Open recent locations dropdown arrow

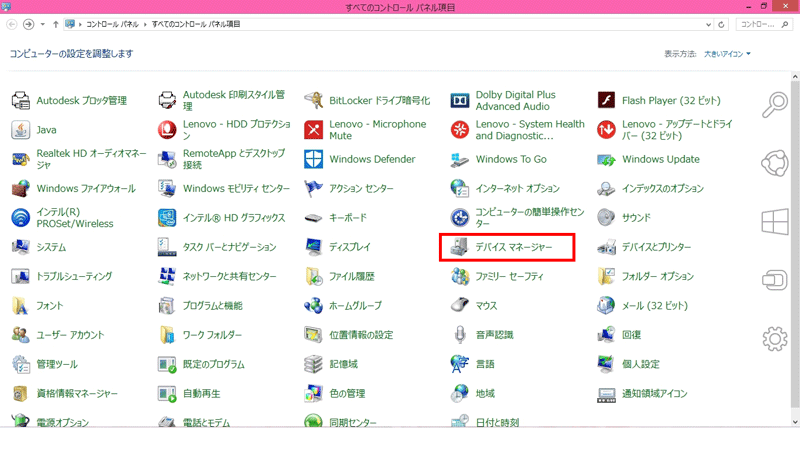point(42,24)
